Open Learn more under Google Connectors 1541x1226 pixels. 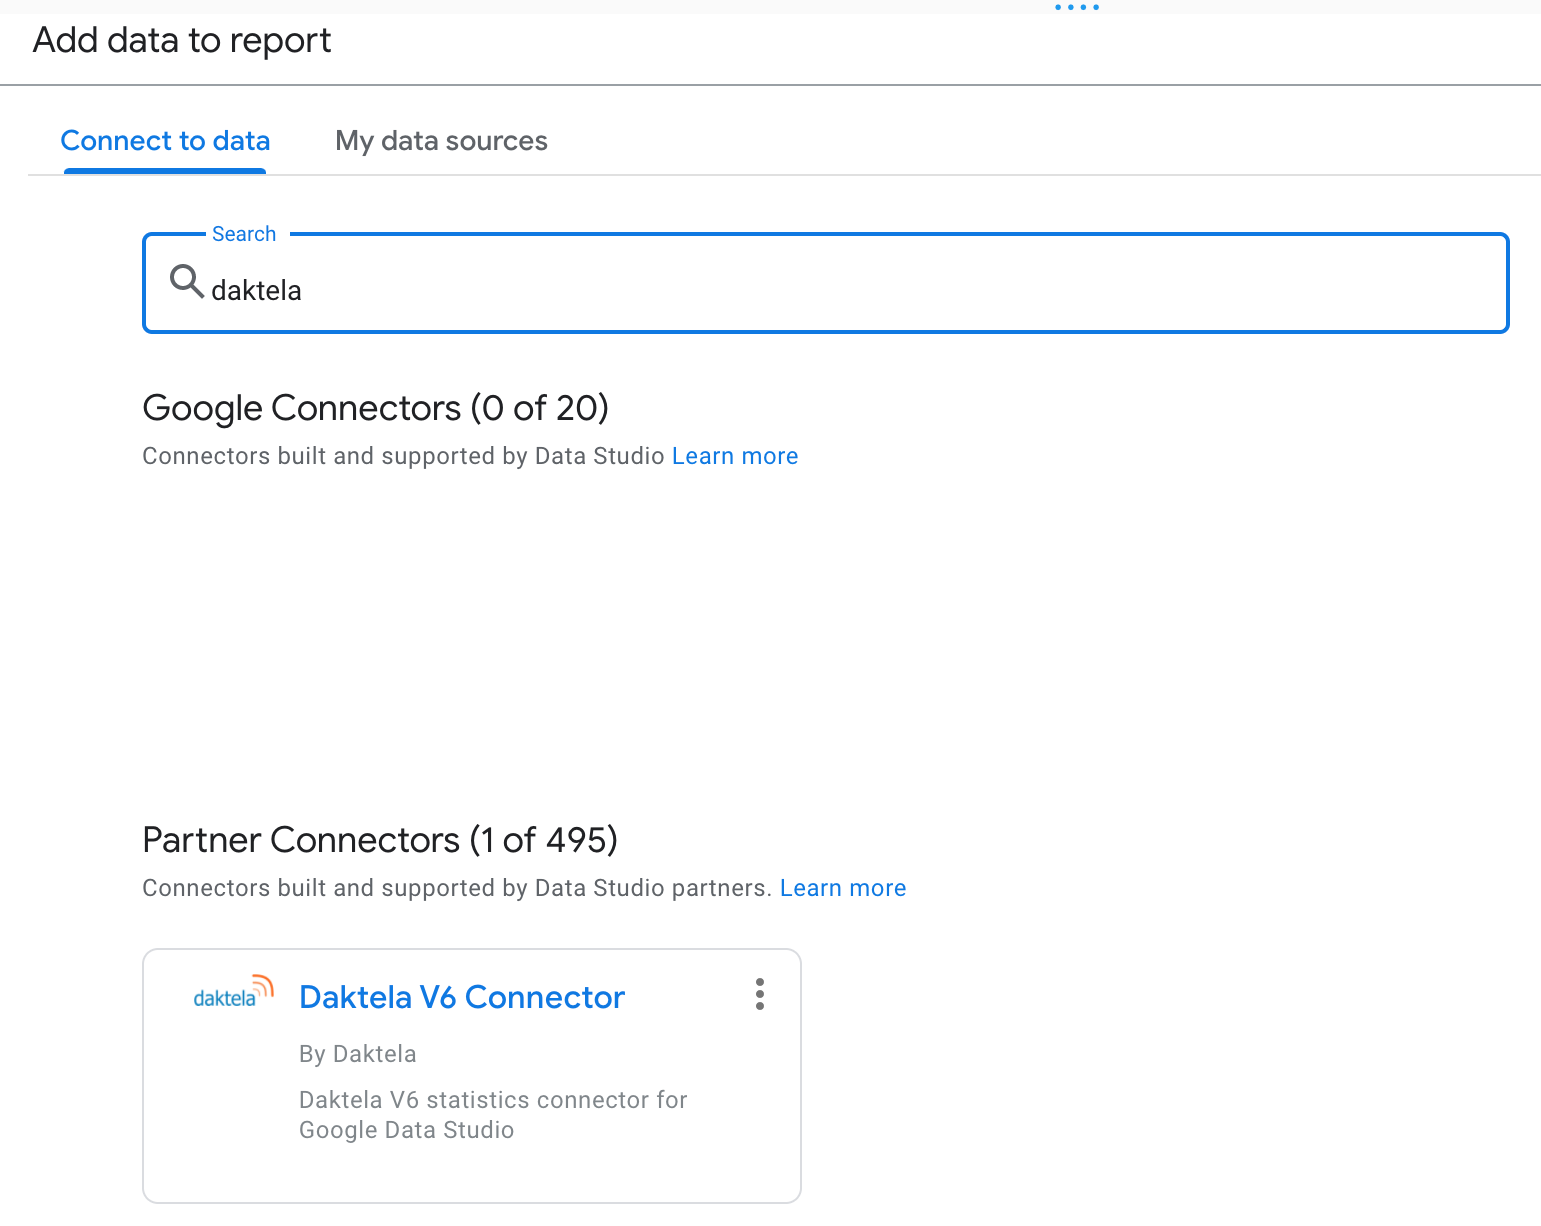pyautogui.click(x=735, y=456)
